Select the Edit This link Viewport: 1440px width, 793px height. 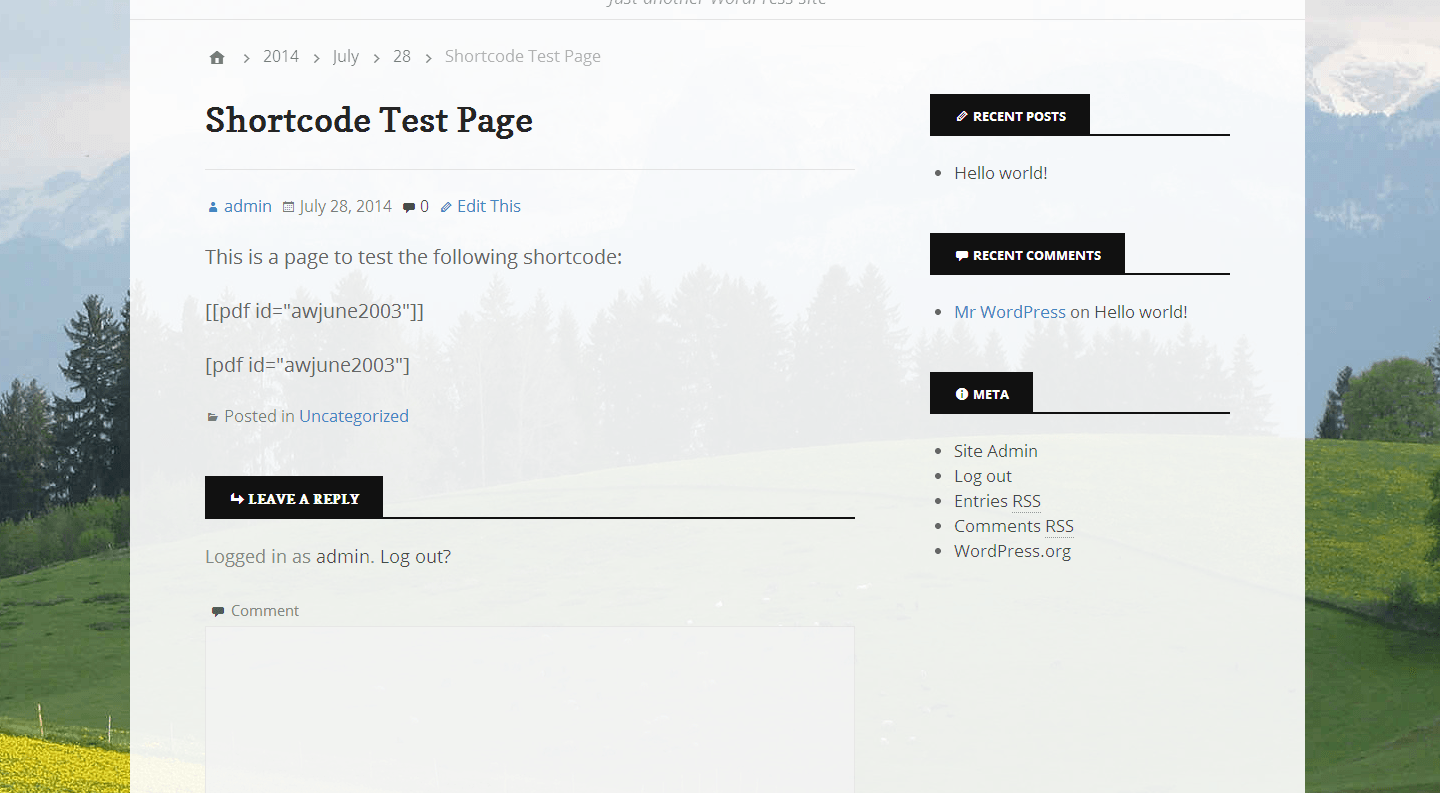pos(489,206)
